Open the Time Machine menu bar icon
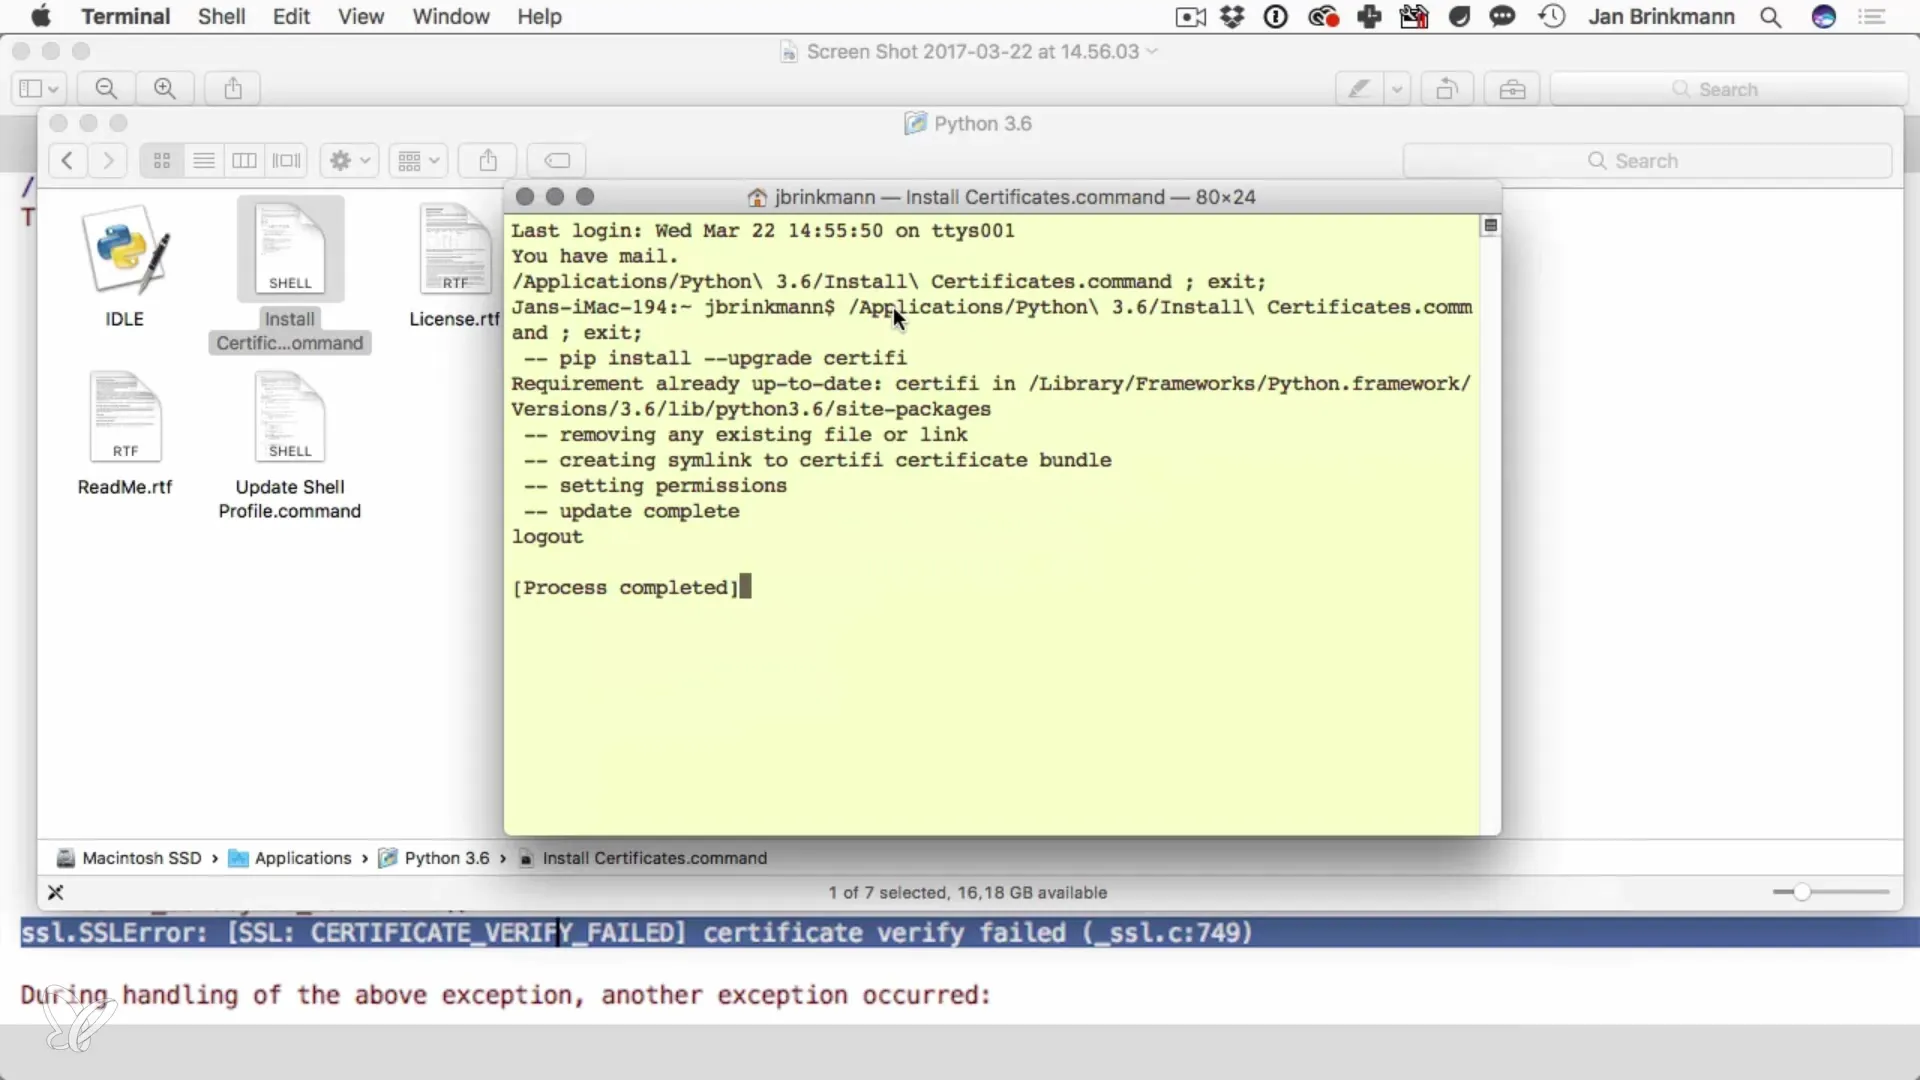1920x1080 pixels. tap(1552, 16)
